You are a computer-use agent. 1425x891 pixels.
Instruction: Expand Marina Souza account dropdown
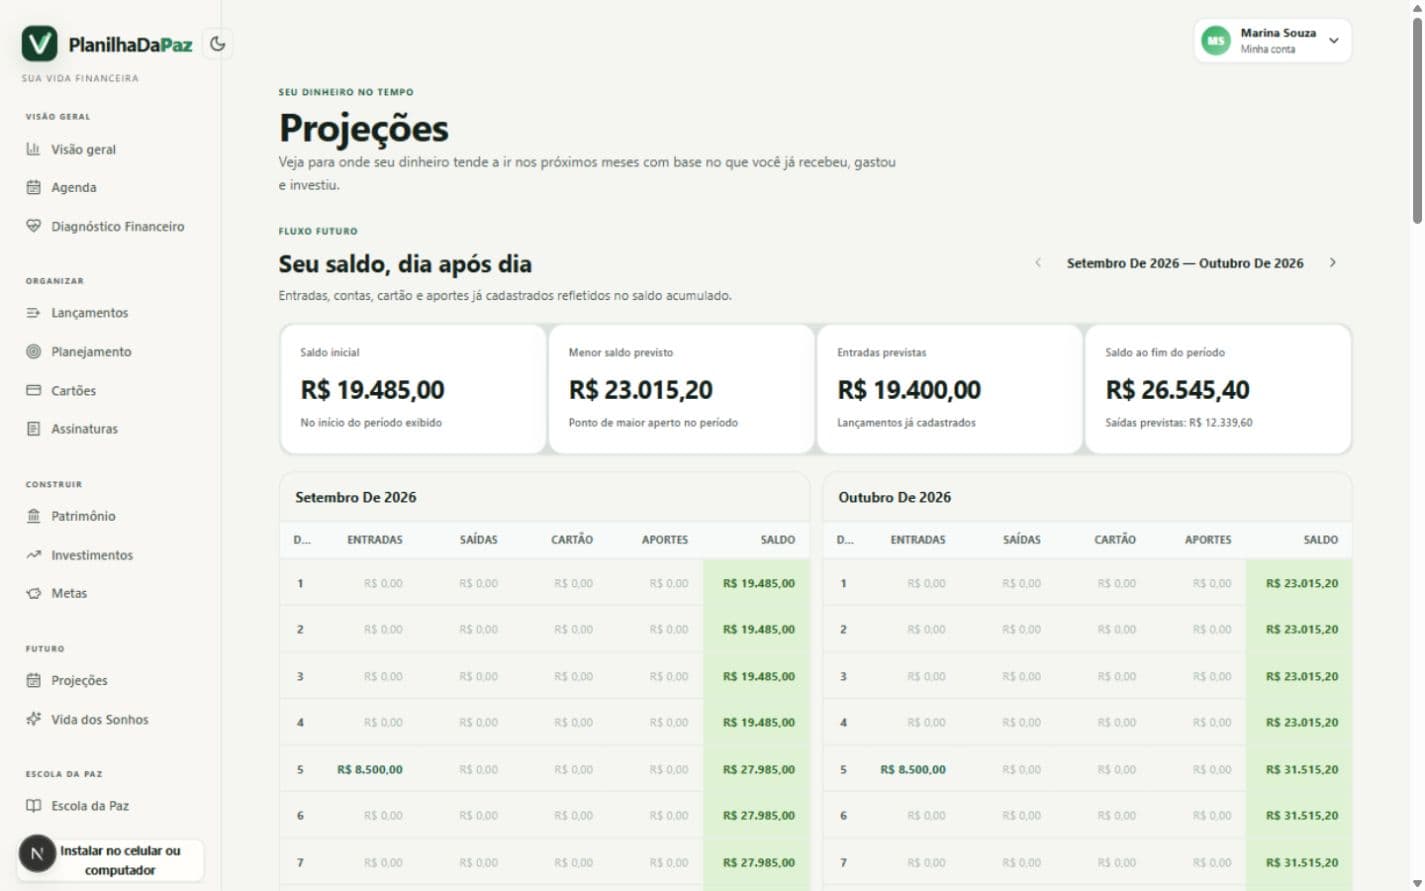[1333, 41]
